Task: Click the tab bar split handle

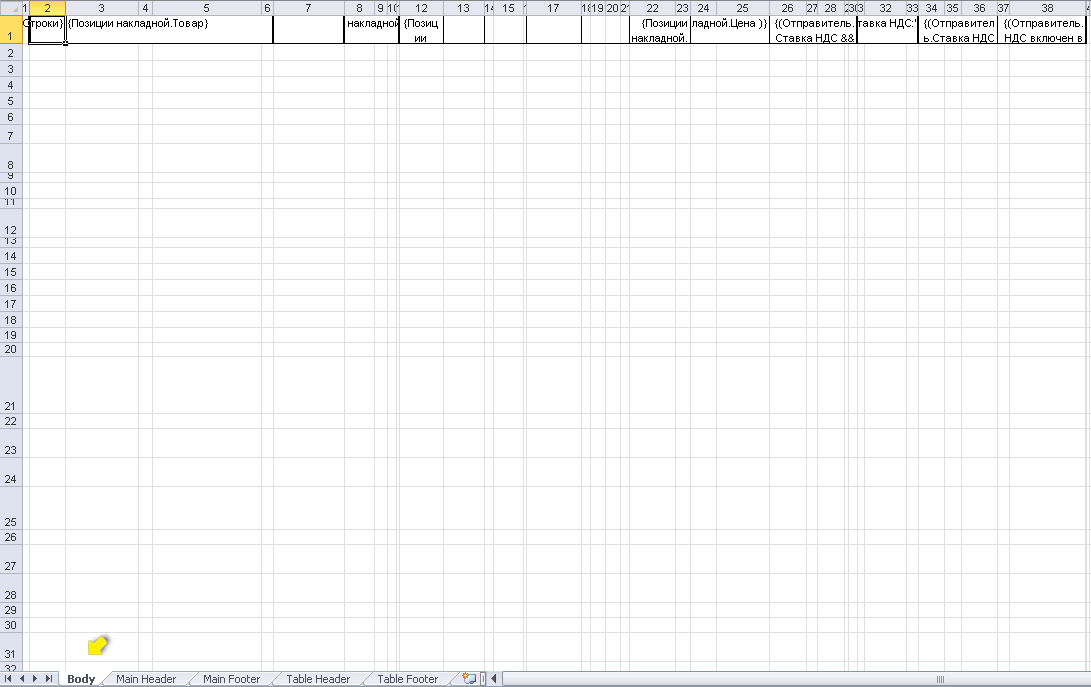Action: (x=483, y=679)
